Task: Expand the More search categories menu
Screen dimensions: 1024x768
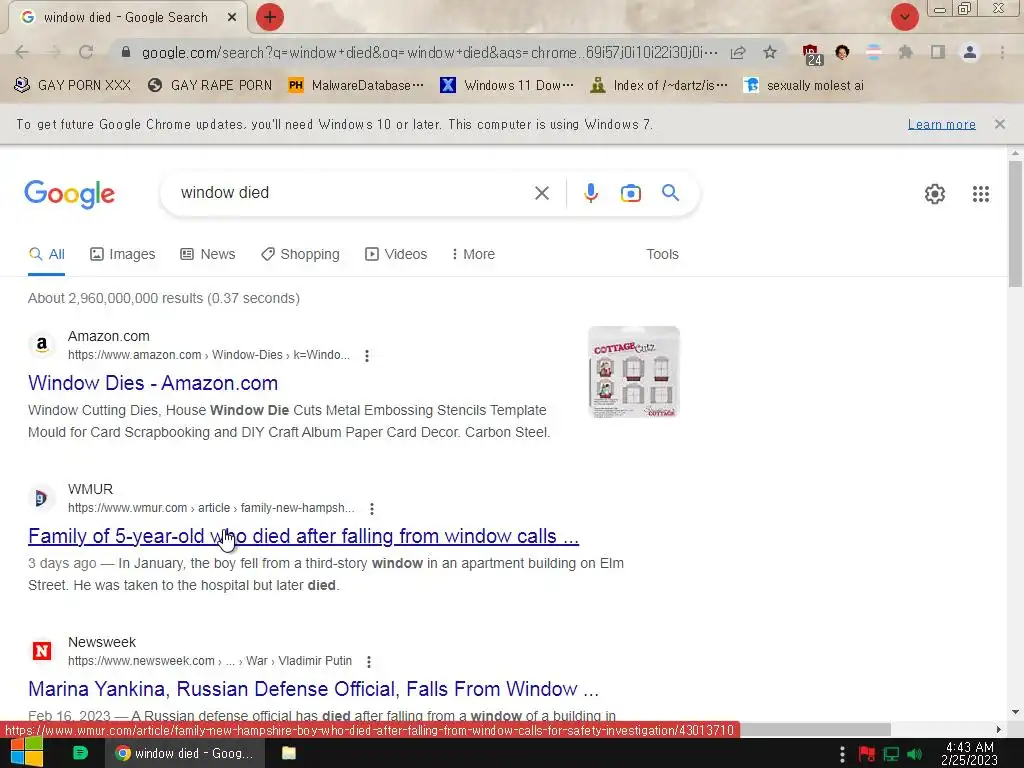Action: point(473,255)
